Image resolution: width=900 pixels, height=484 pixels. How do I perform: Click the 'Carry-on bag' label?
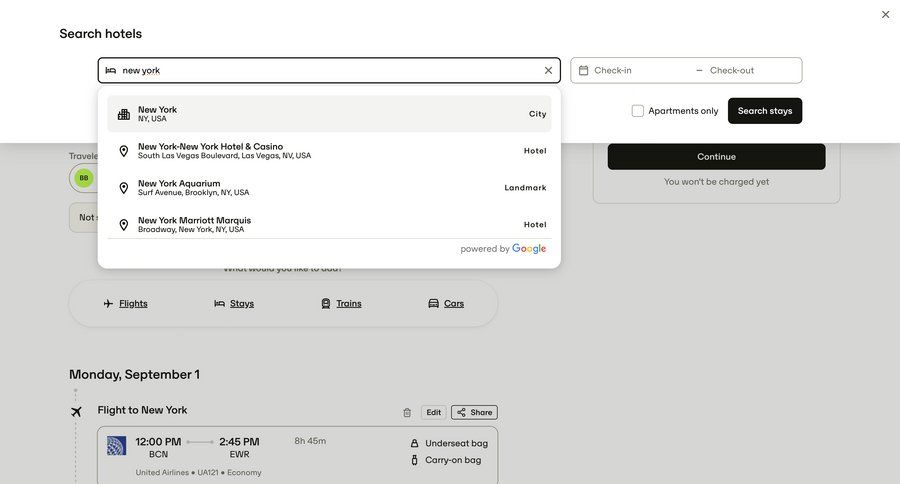(453, 460)
